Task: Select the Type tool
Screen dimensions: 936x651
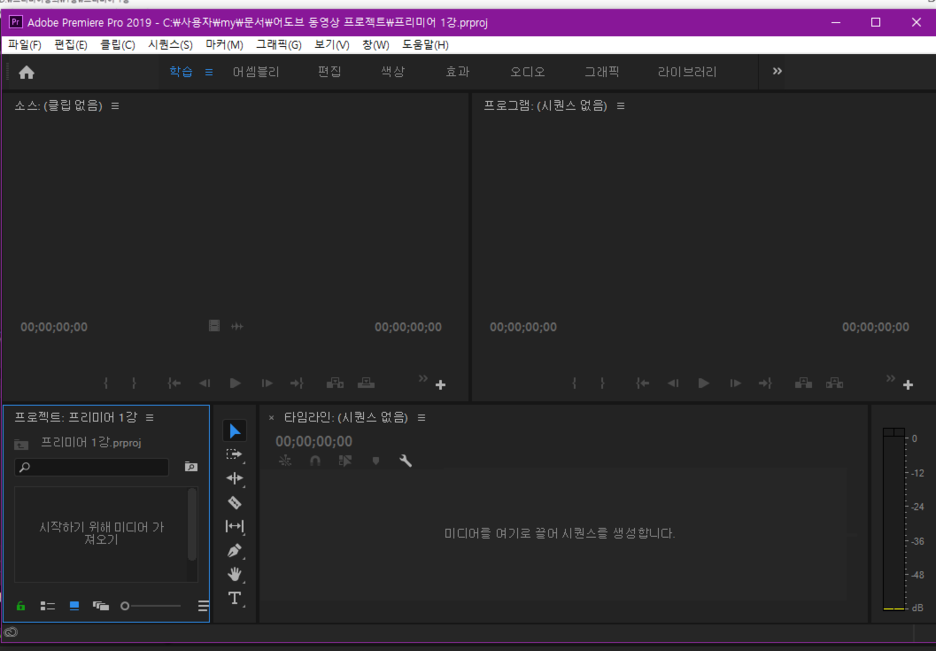Action: click(235, 598)
